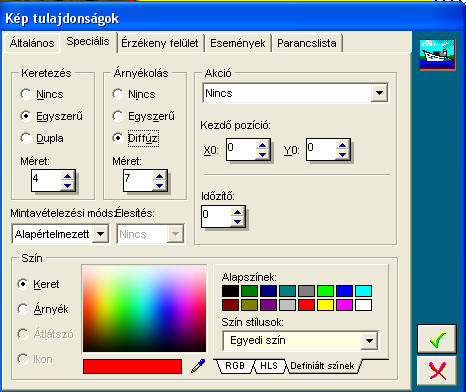
Task: Pick the bright green basic swatch
Action: tap(325, 291)
